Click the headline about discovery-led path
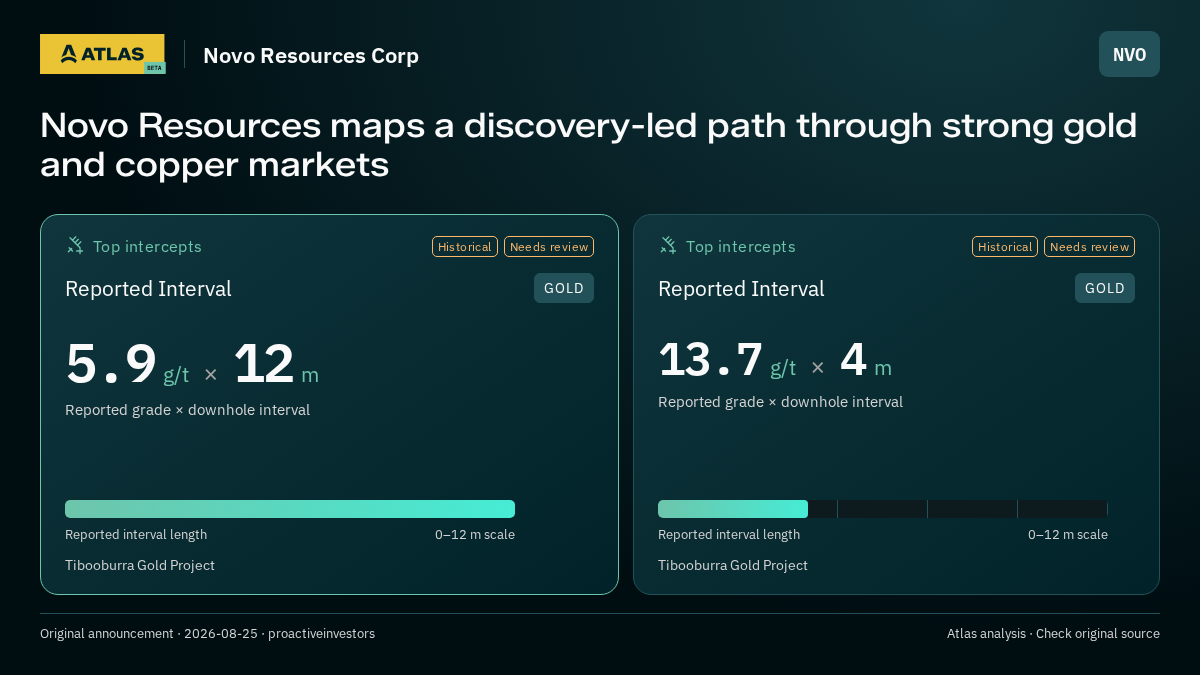This screenshot has height=675, width=1200. tap(589, 145)
